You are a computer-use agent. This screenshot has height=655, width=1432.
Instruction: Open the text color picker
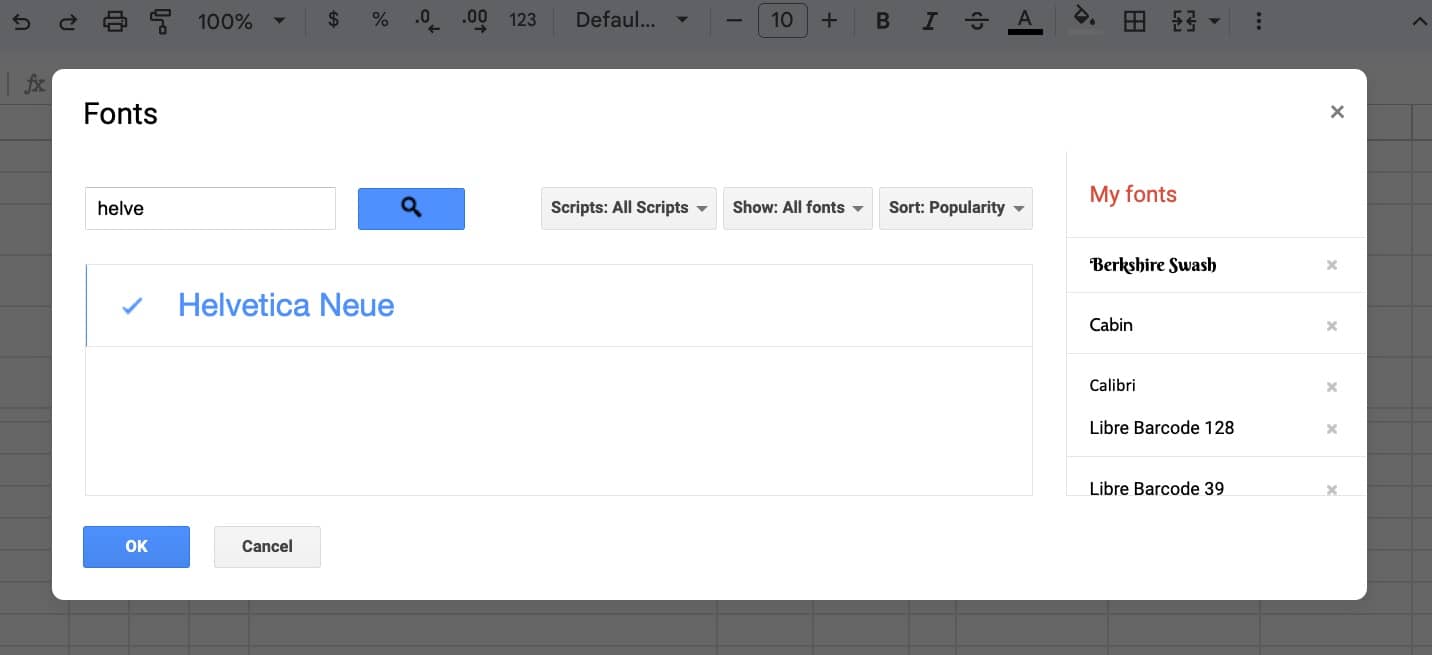(1024, 20)
